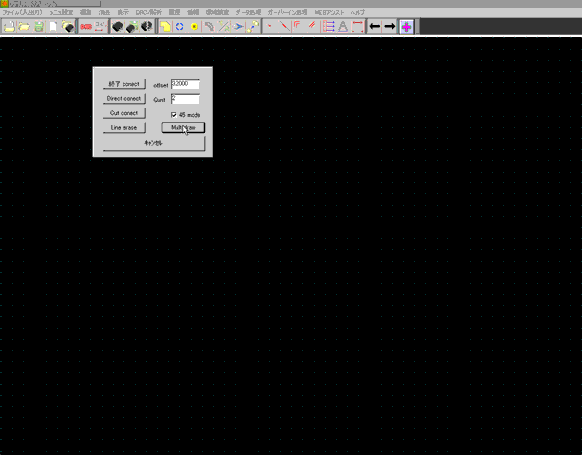
Task: Click the Direct conect button
Action: pyautogui.click(x=124, y=99)
